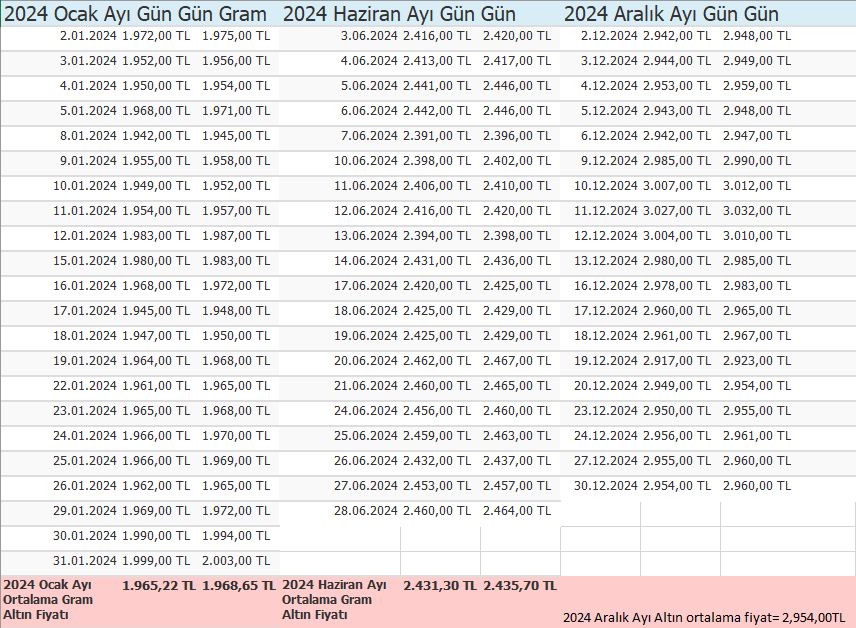Click the date cell 5.06.2024
The width and height of the screenshot is (856, 628).
click(369, 86)
